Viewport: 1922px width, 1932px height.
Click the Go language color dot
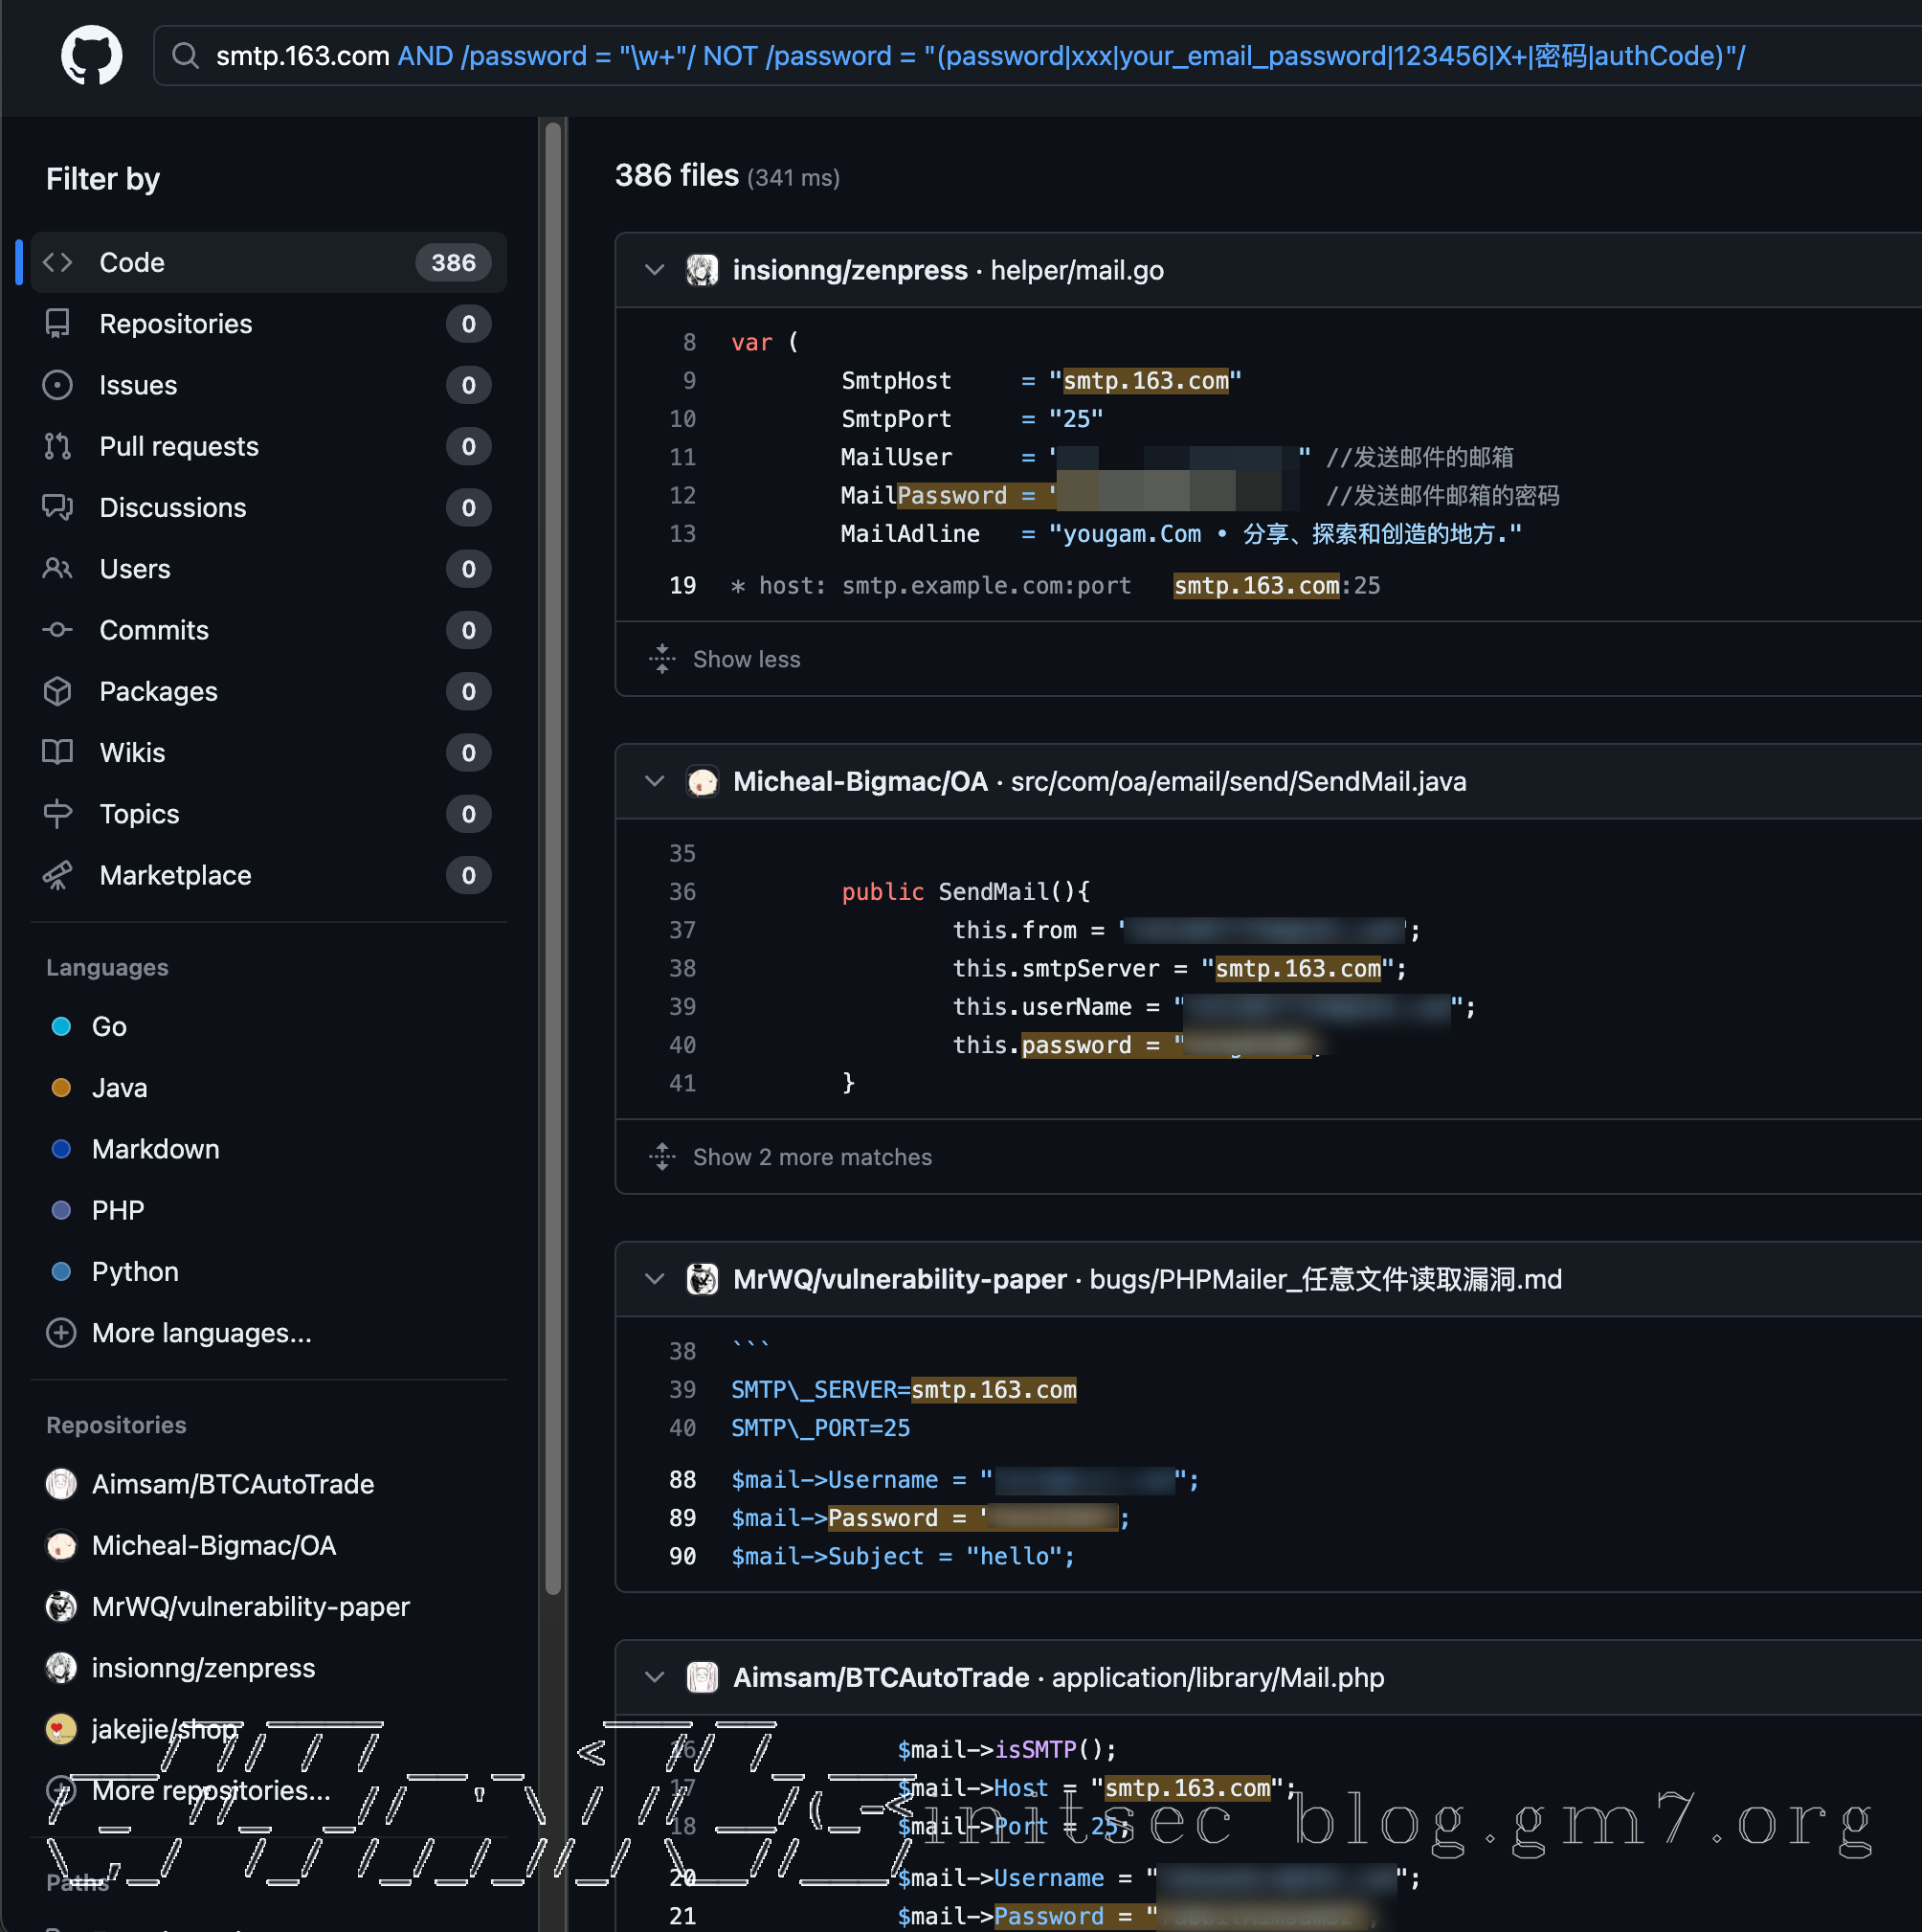[x=61, y=1026]
